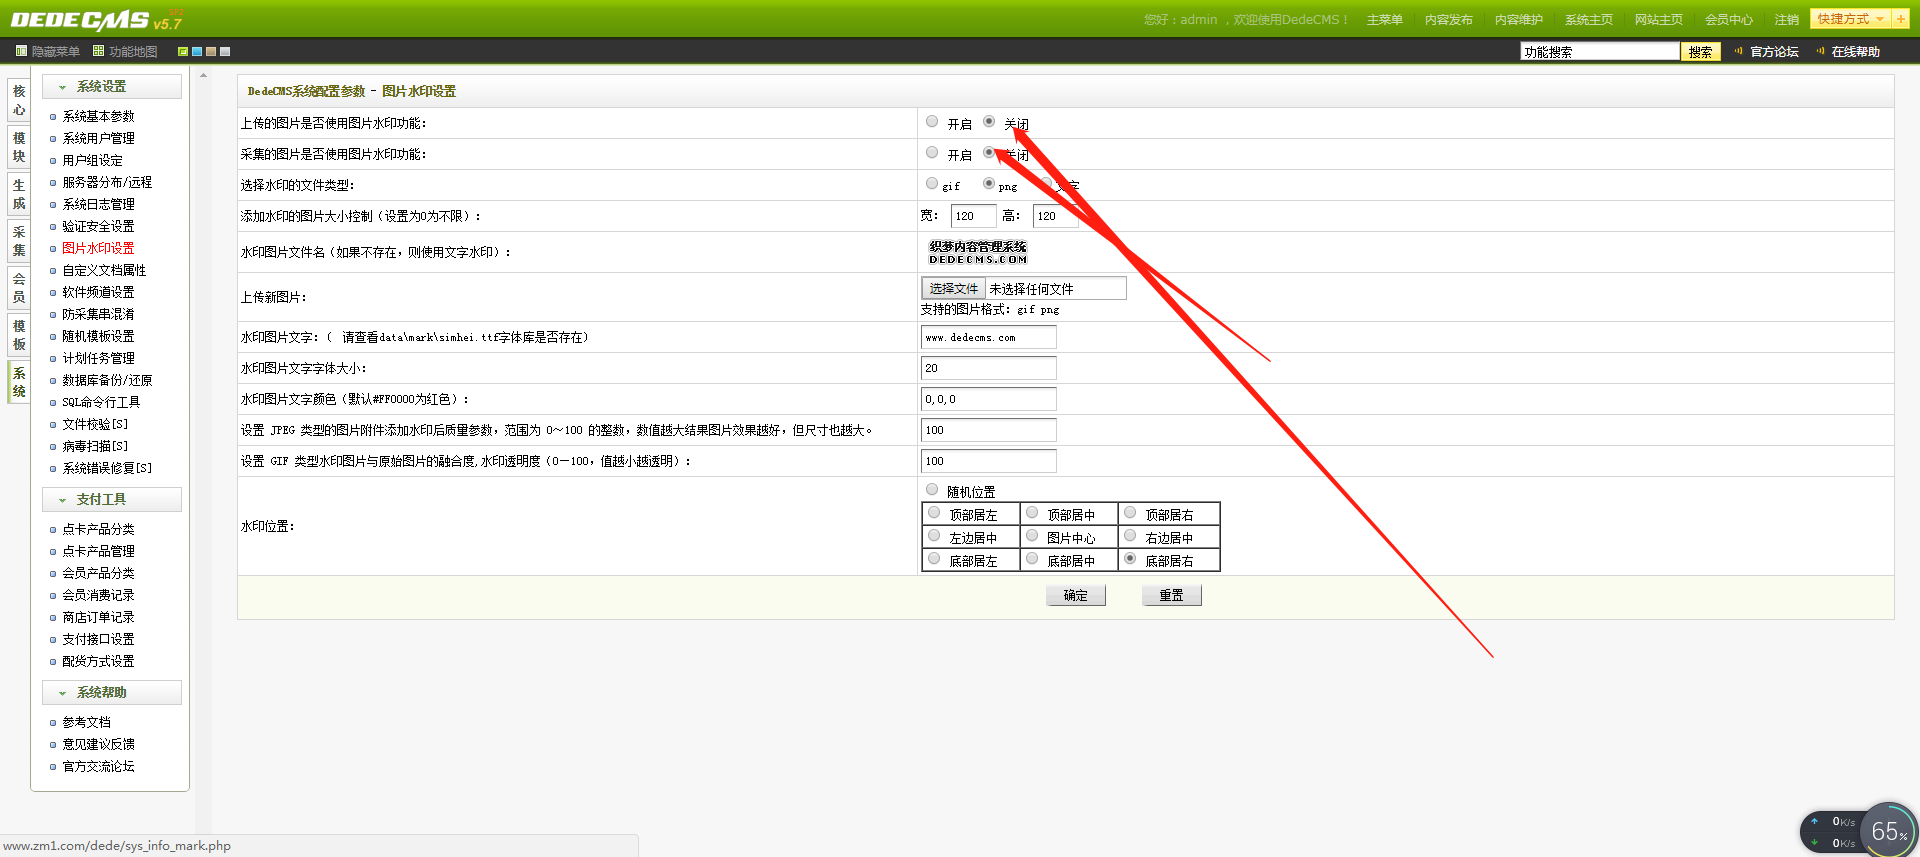Switch to the green skin swatch
Screen dimensions: 1920x857
[183, 51]
